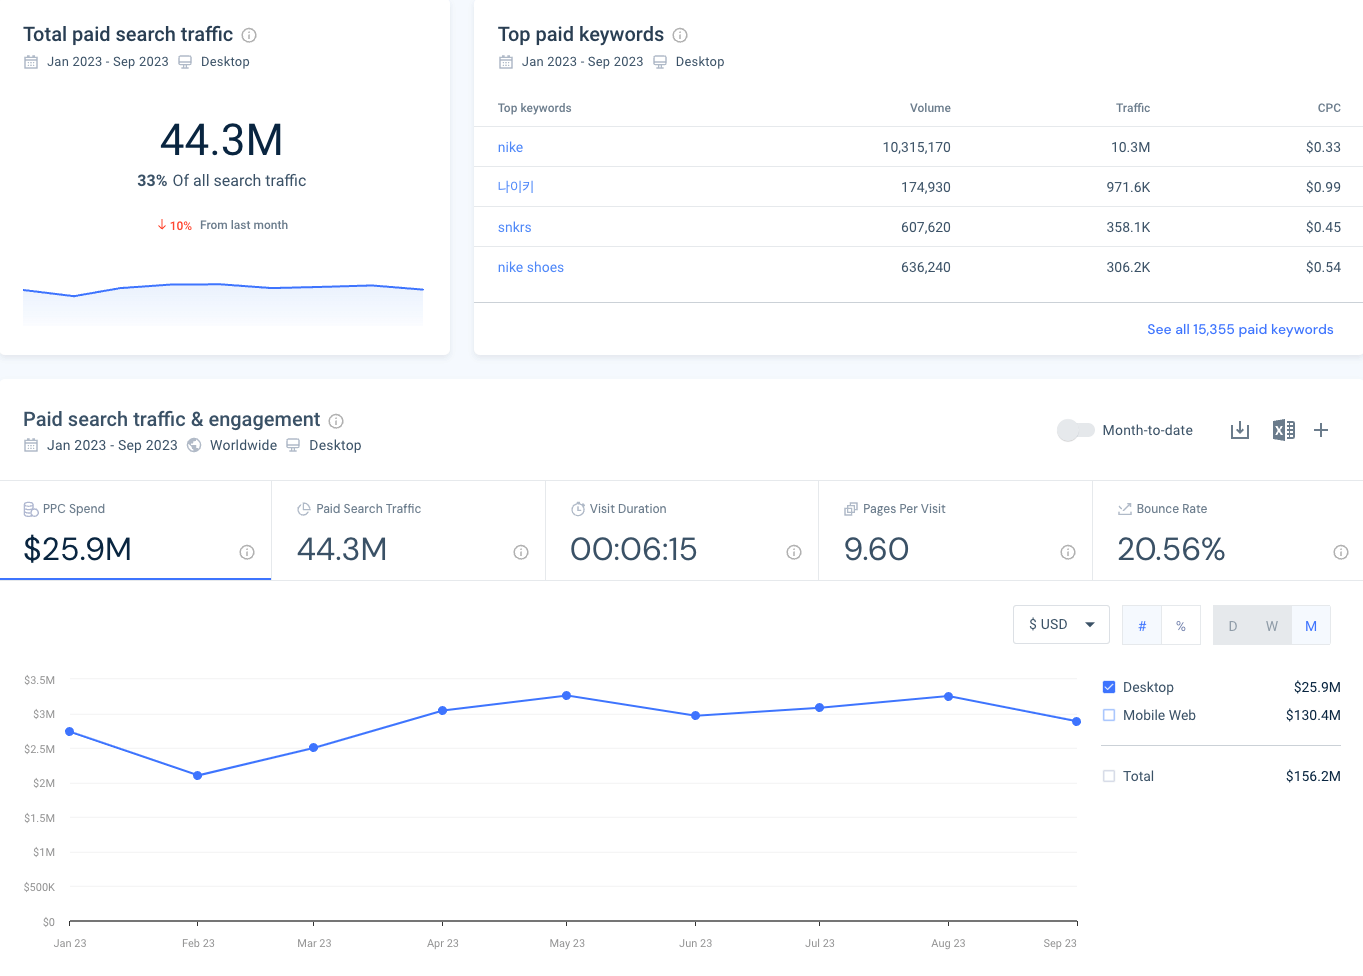Click the Visit Duration clock icon
This screenshot has width=1363, height=976.
click(x=578, y=509)
